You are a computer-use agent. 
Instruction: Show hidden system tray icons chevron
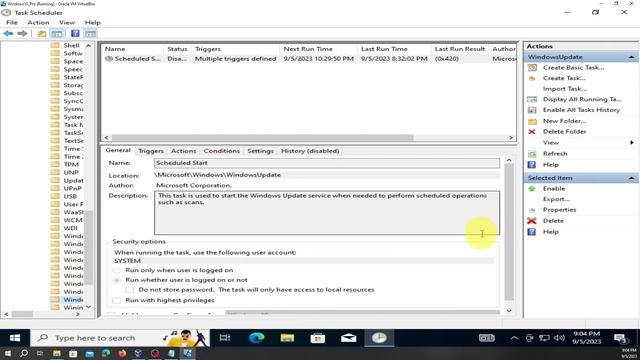[x=514, y=338]
